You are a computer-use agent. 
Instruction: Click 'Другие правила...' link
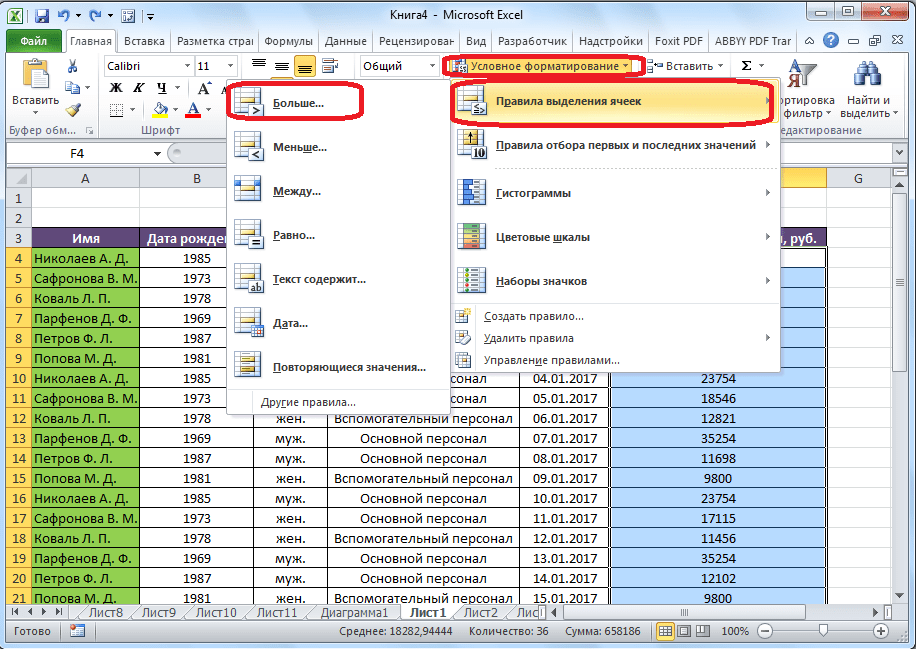pyautogui.click(x=308, y=401)
